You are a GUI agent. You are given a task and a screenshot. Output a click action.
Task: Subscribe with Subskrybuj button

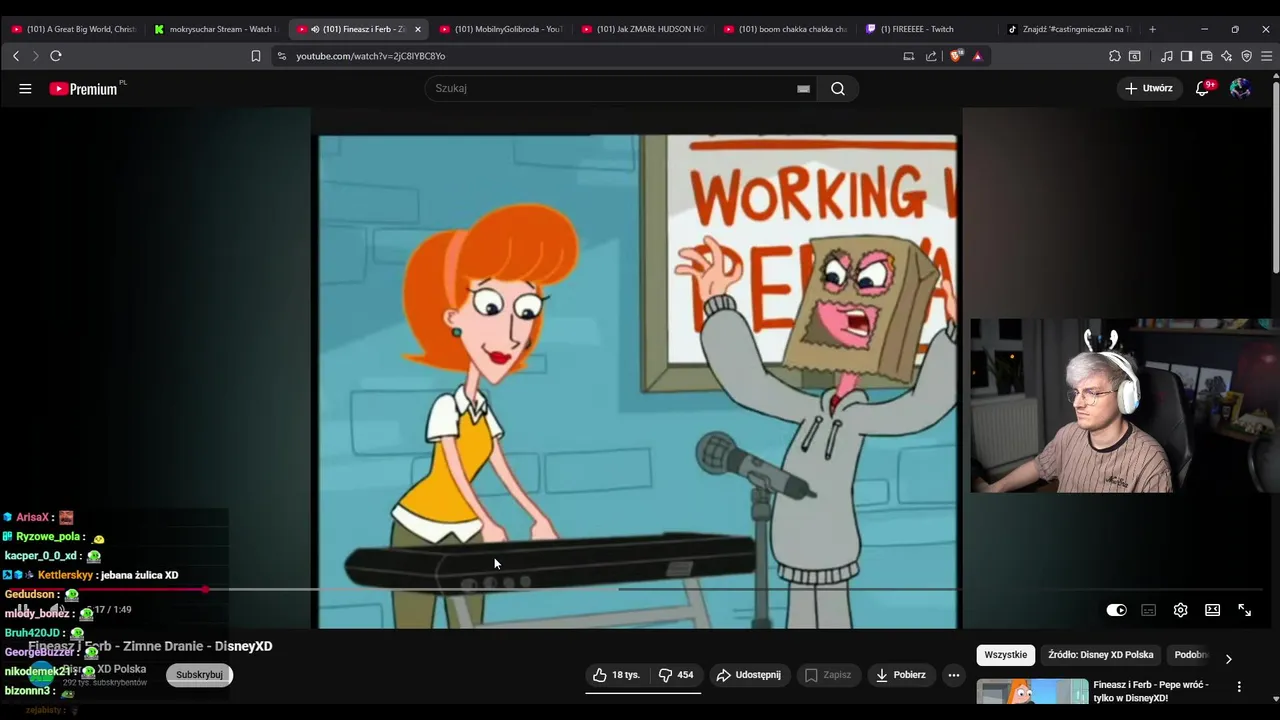pos(199,675)
